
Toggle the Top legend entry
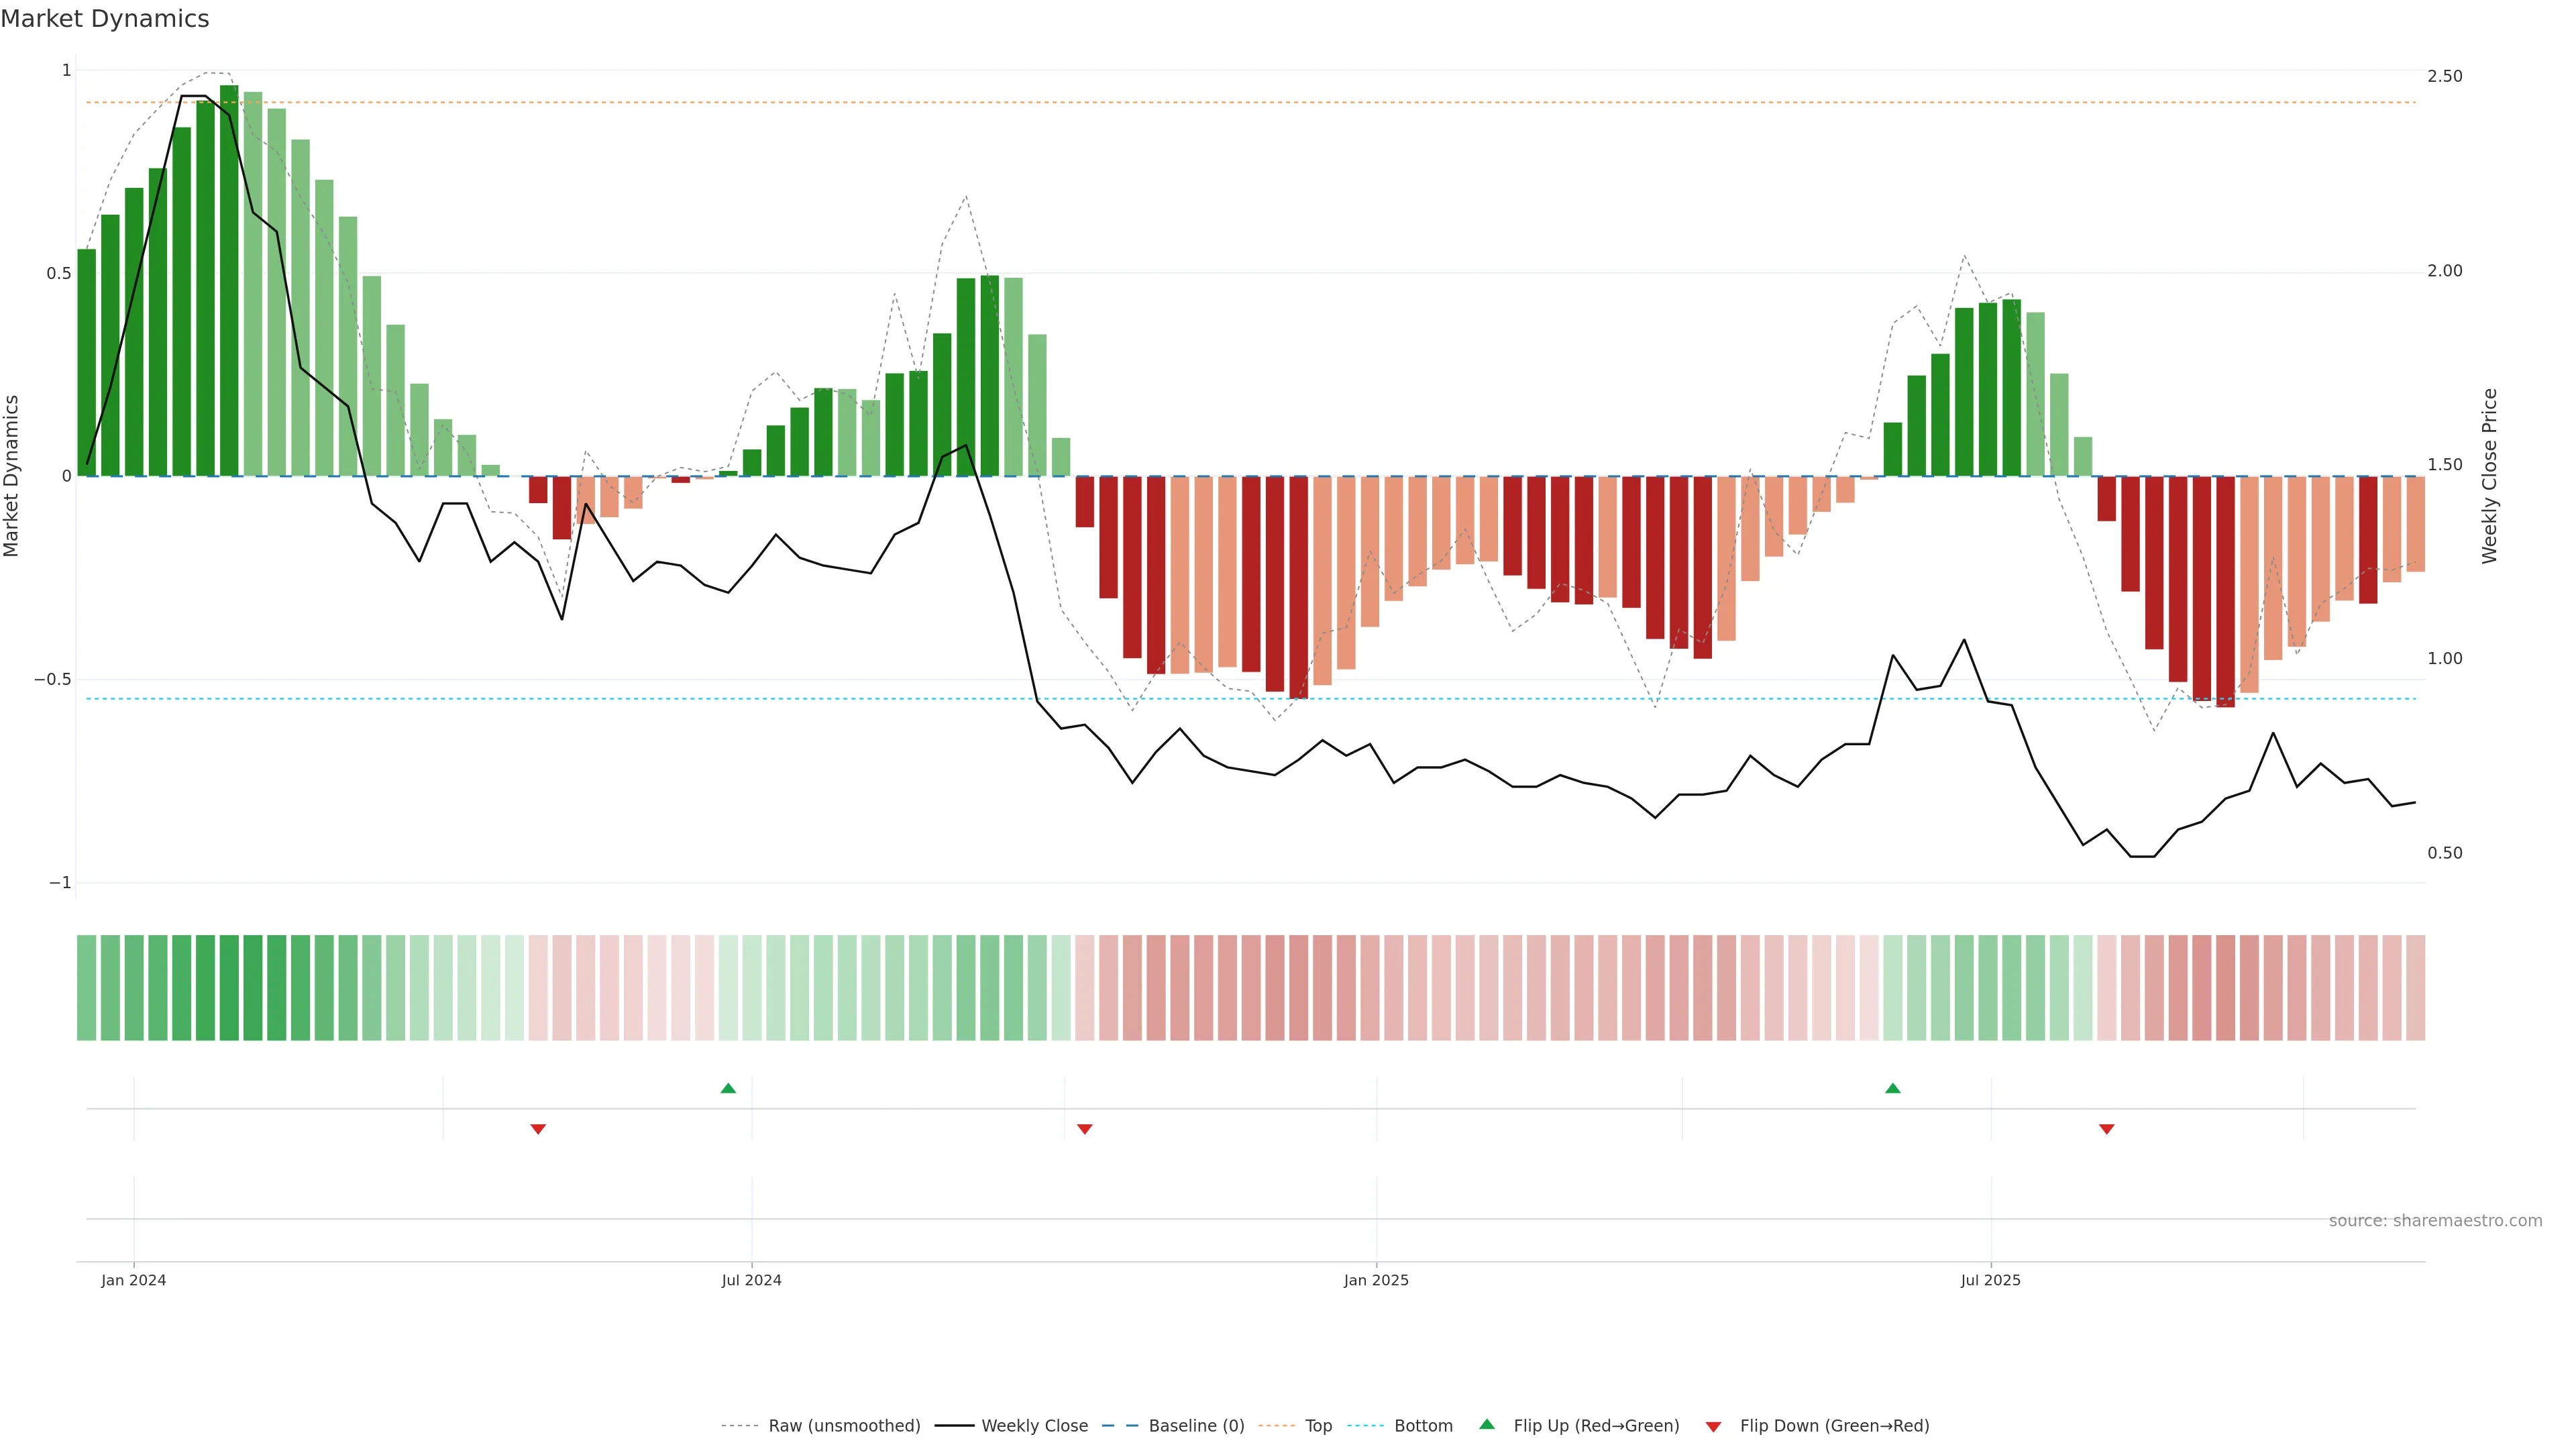point(1318,1426)
